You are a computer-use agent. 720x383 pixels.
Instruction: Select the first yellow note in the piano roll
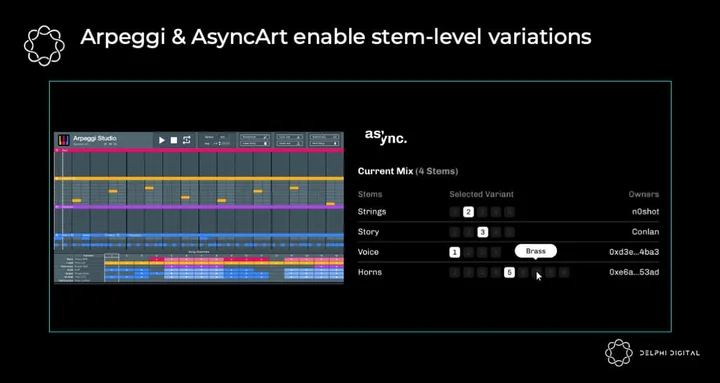click(76, 201)
